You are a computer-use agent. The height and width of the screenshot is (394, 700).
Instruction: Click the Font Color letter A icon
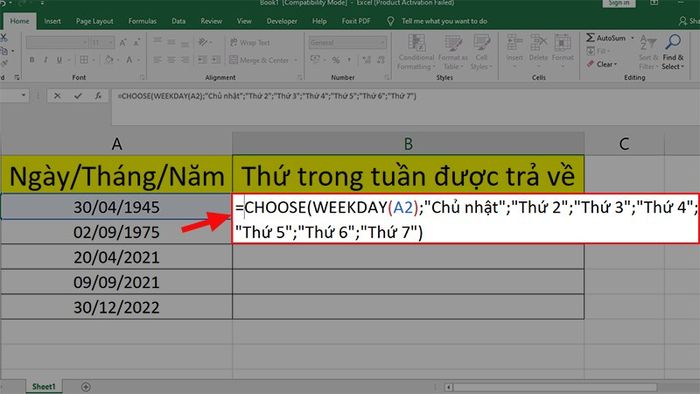[129, 60]
